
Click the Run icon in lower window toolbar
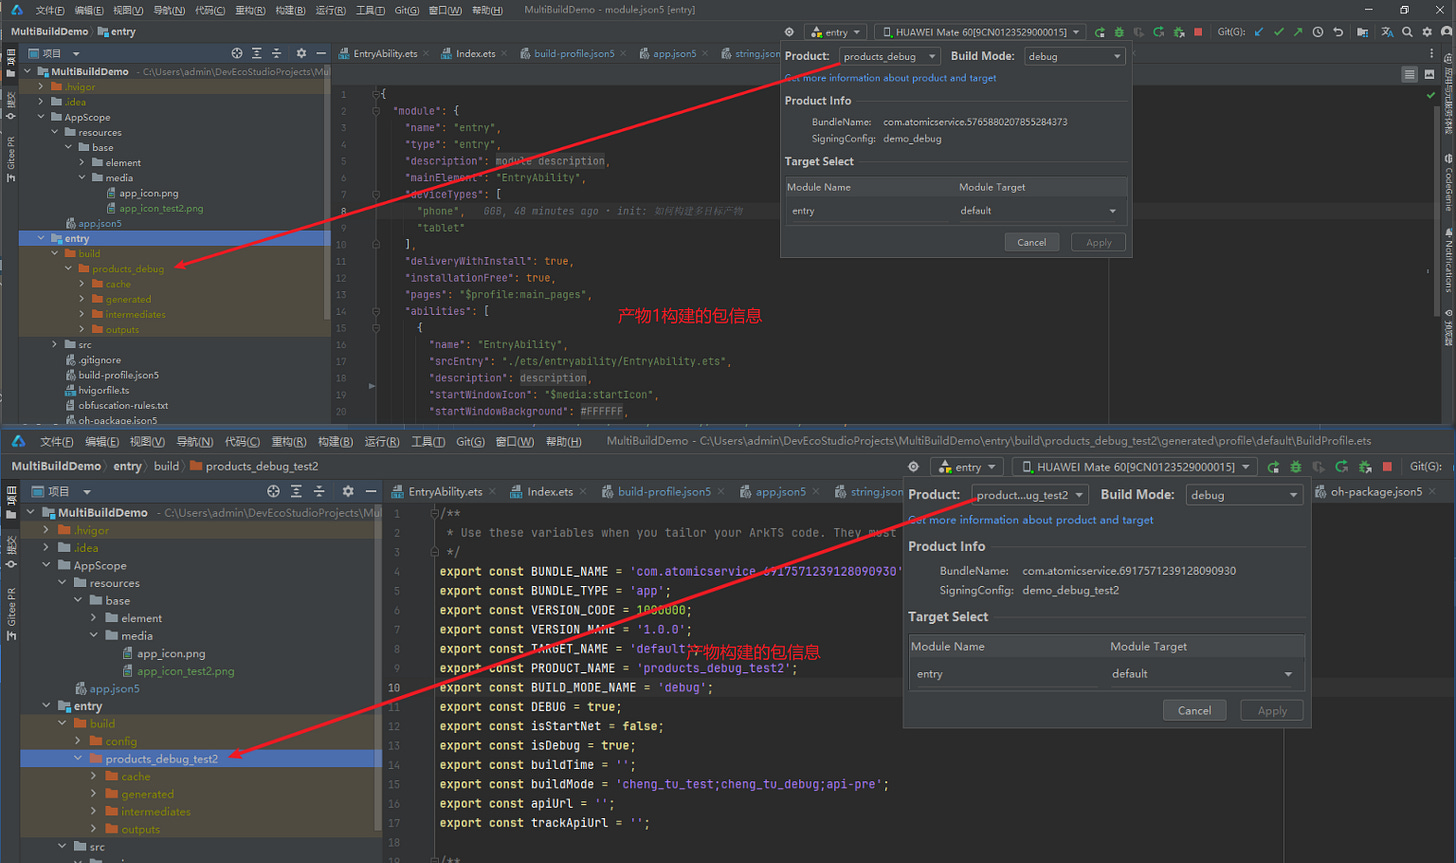pyautogui.click(x=1274, y=467)
